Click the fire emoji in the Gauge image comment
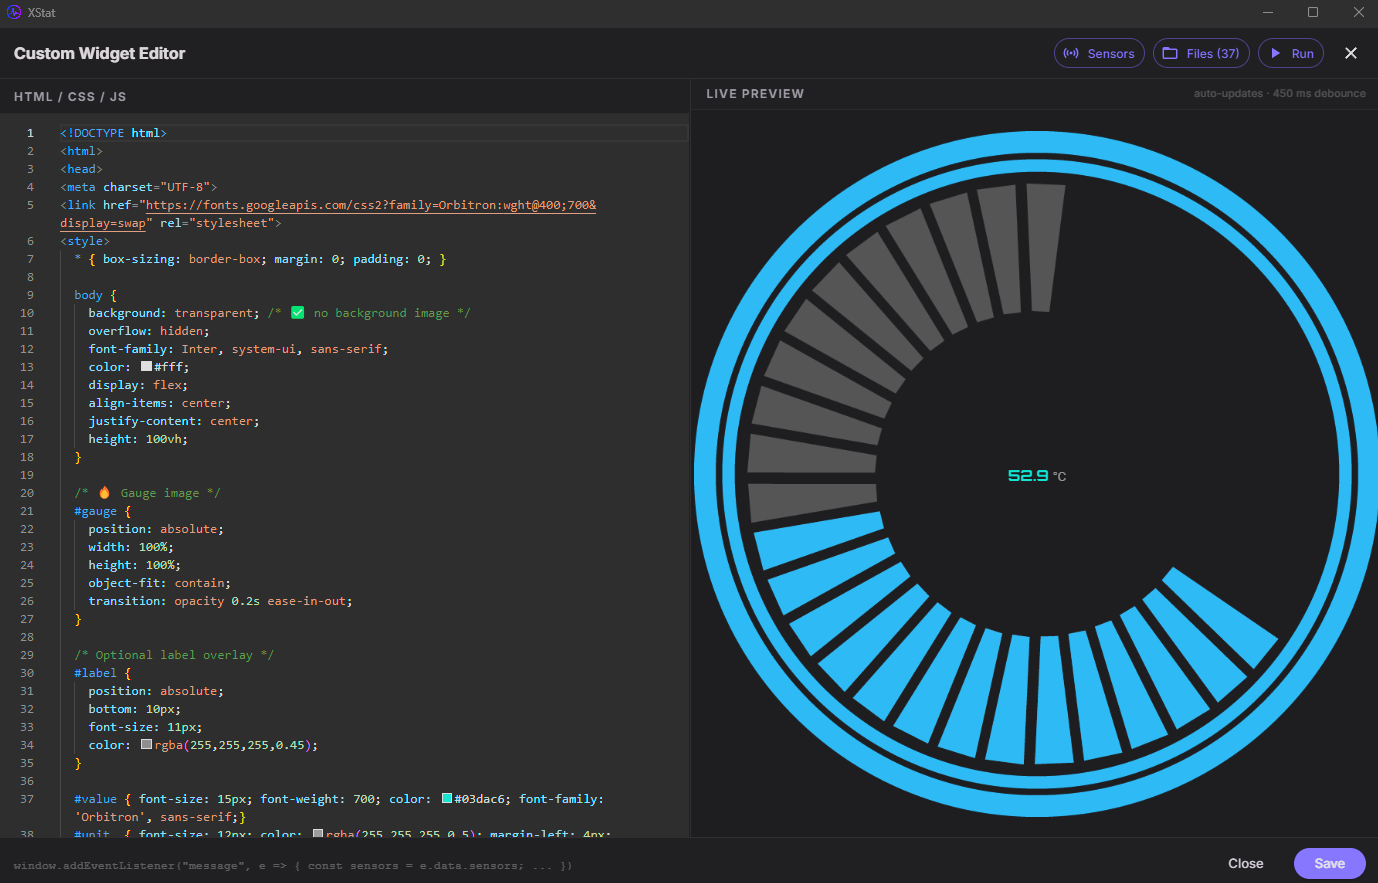Screen dimensions: 1378x883 point(104,492)
